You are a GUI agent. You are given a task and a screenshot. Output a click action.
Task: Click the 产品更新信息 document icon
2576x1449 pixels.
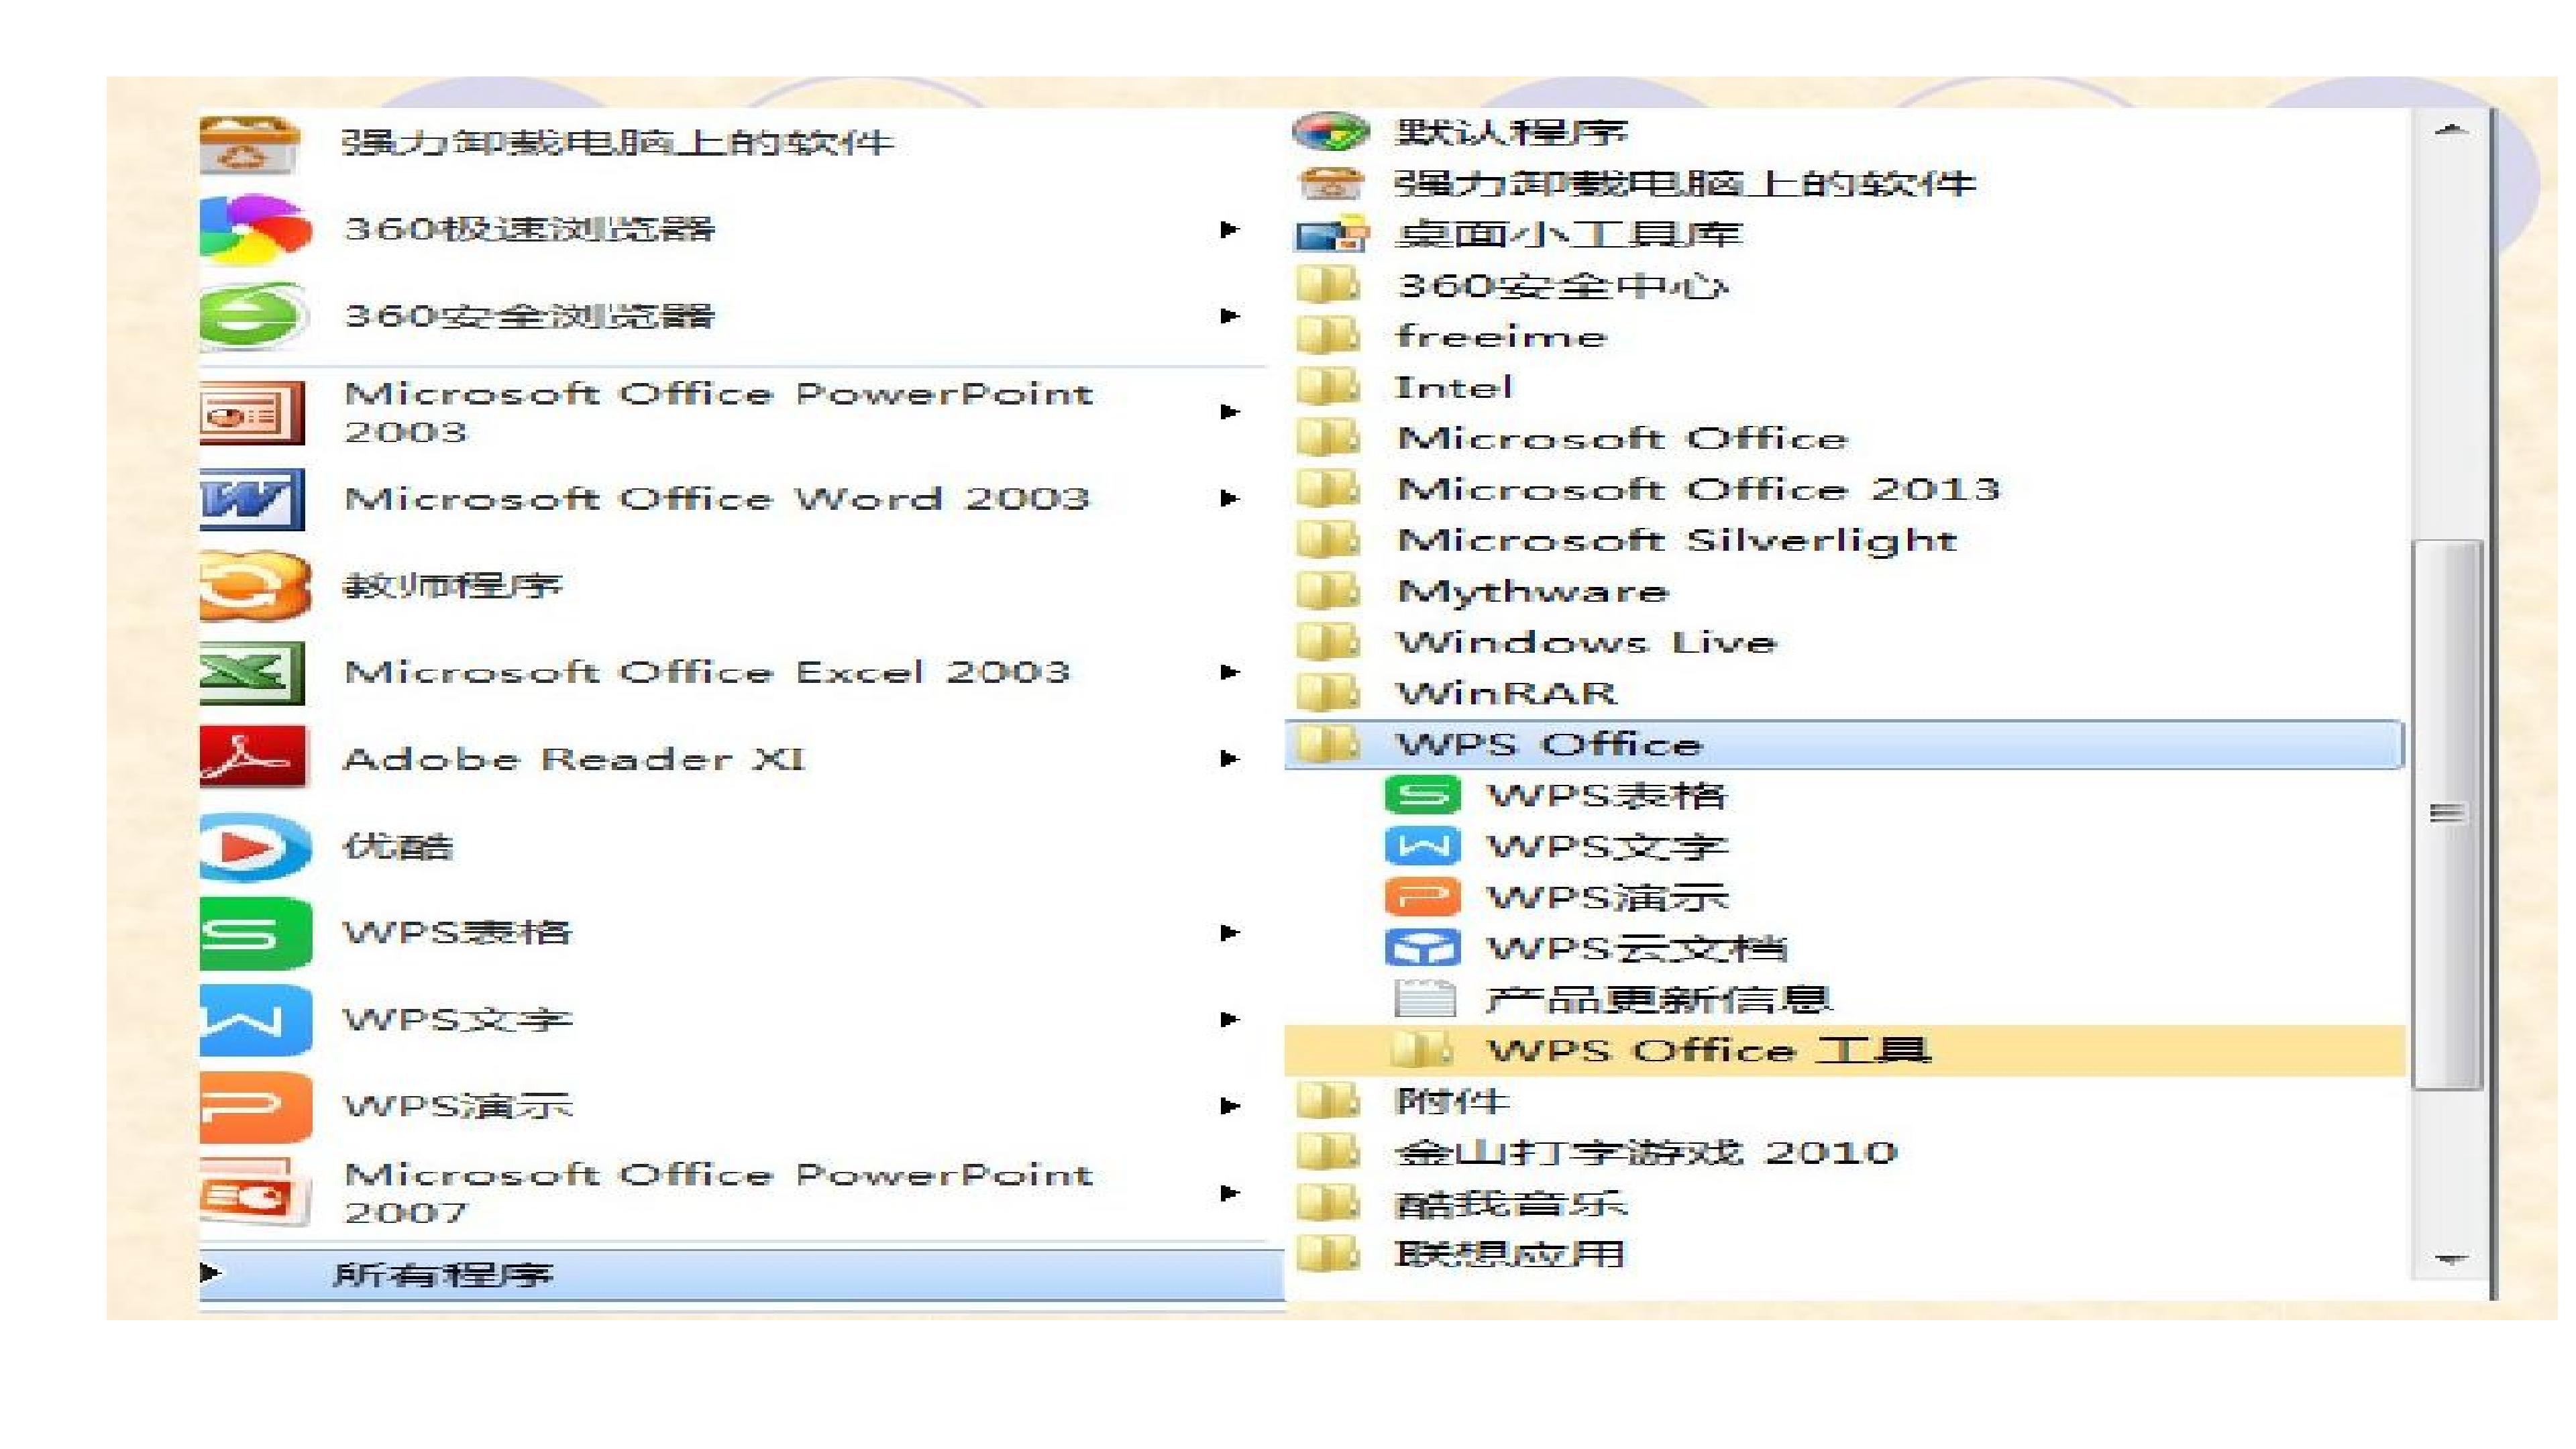(x=1424, y=998)
